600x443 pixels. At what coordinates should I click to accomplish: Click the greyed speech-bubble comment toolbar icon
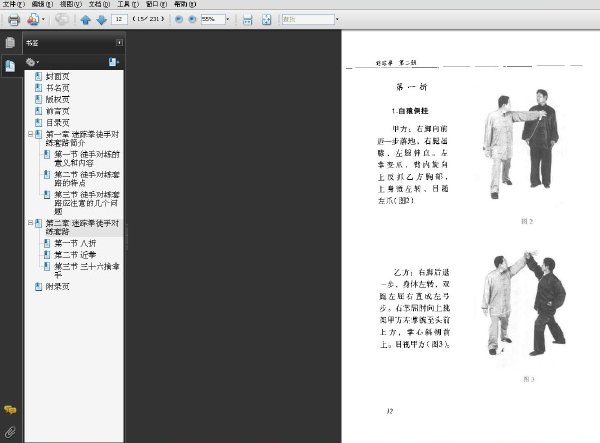(x=62, y=19)
